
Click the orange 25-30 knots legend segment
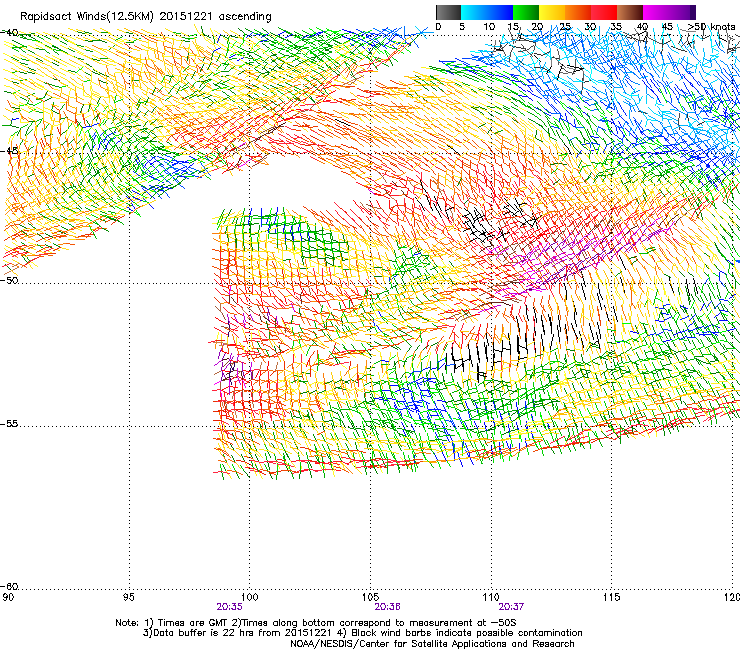(578, 12)
